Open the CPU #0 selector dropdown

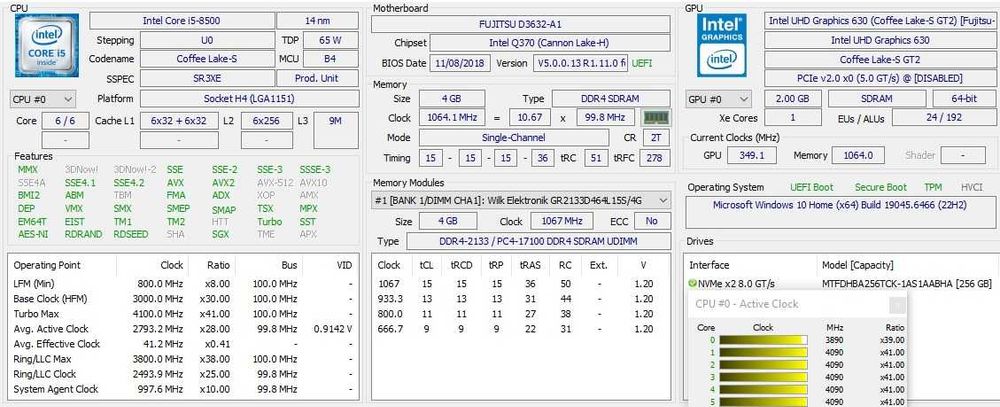tap(43, 99)
